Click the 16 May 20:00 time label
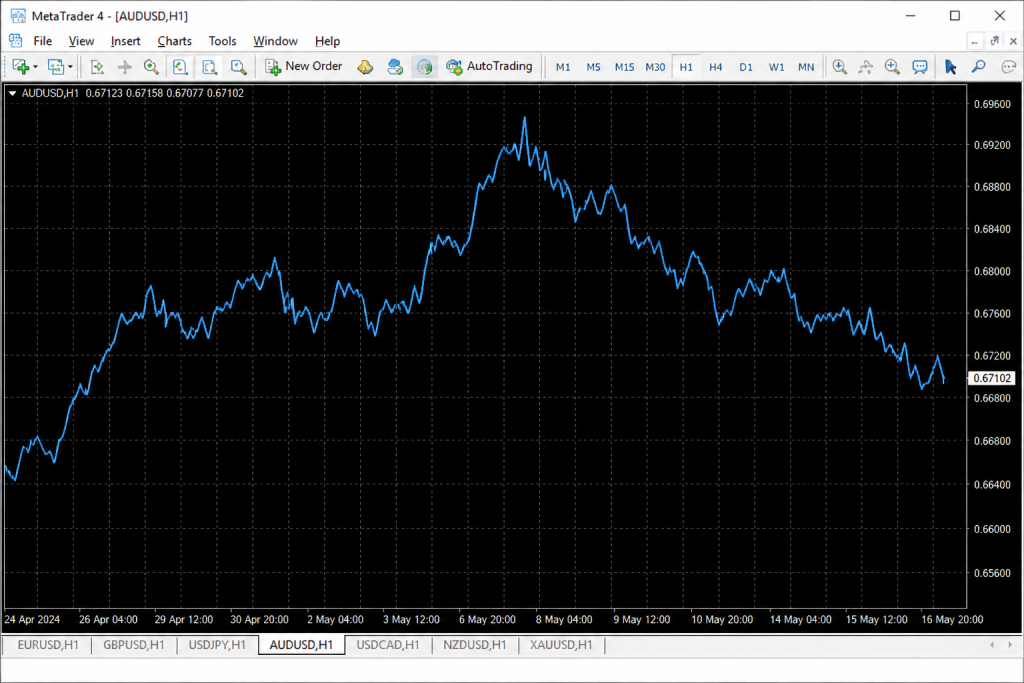Viewport: 1024px width, 683px height. click(952, 619)
